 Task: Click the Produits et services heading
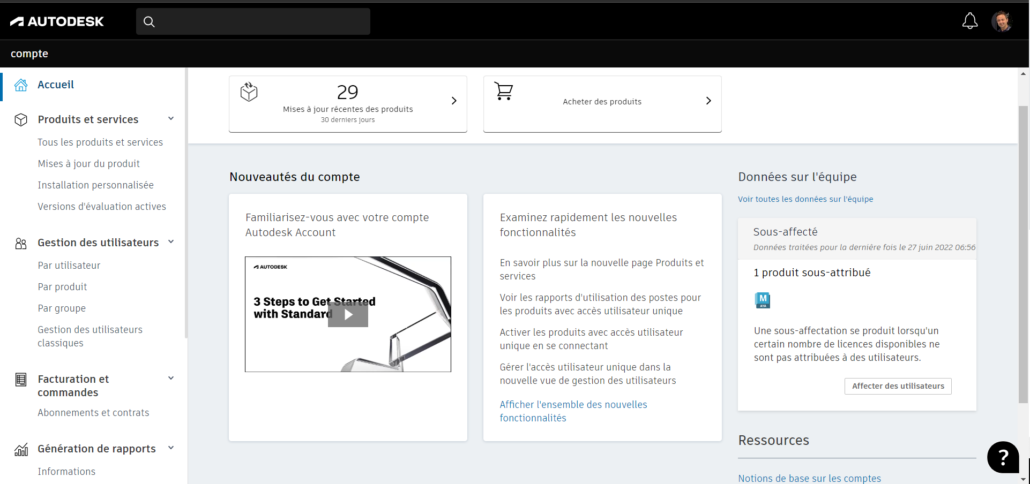point(88,120)
